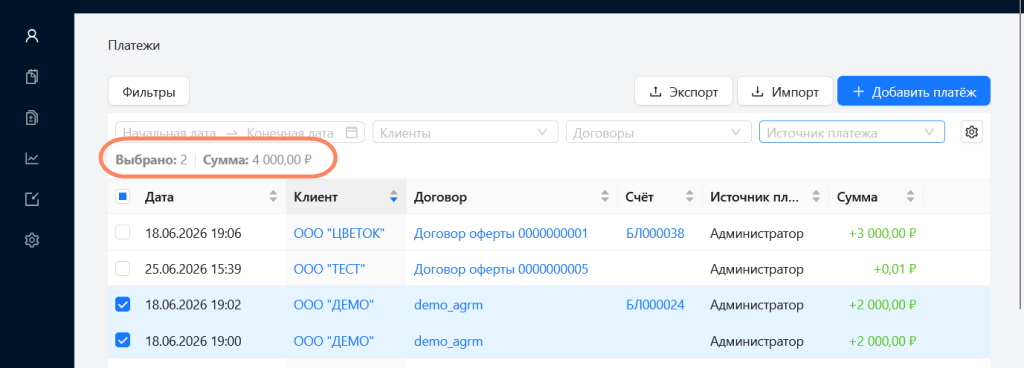1024x368 pixels.
Task: Sort by Договор column arrows
Action: (605, 197)
